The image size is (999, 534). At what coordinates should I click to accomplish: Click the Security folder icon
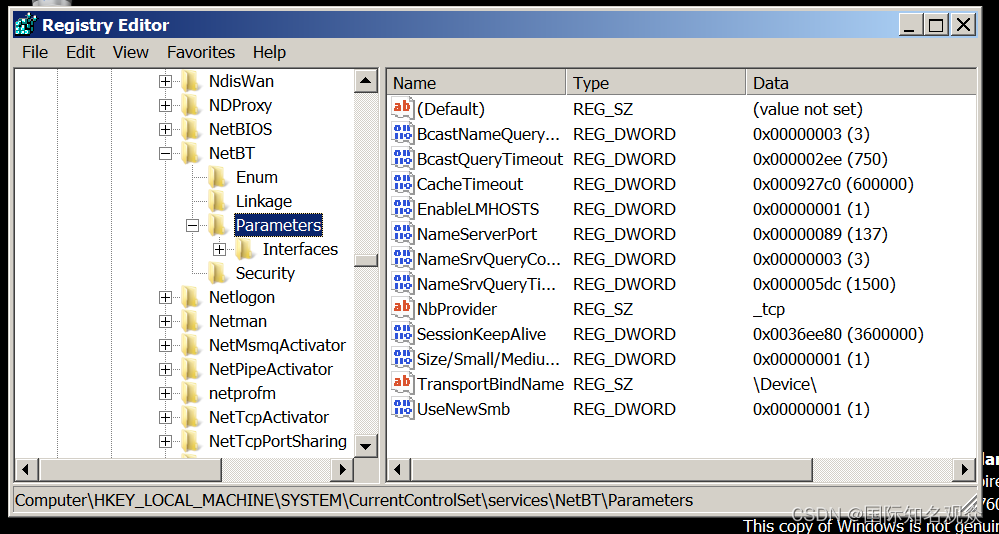(x=218, y=273)
